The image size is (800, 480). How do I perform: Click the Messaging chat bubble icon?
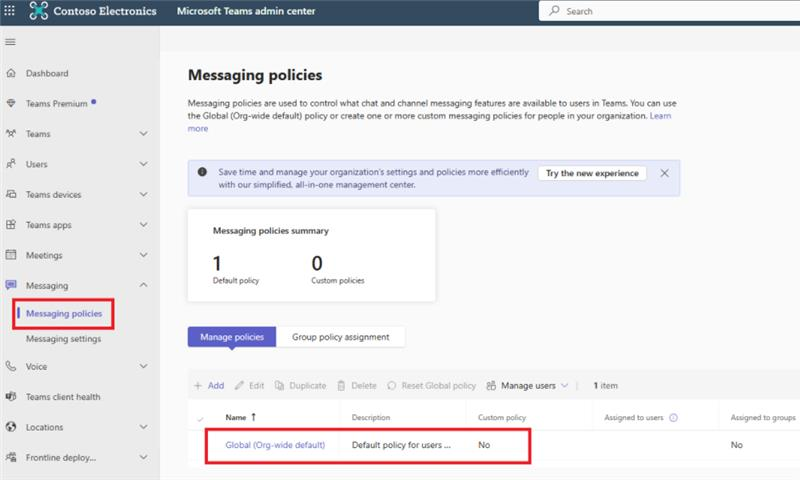click(11, 285)
